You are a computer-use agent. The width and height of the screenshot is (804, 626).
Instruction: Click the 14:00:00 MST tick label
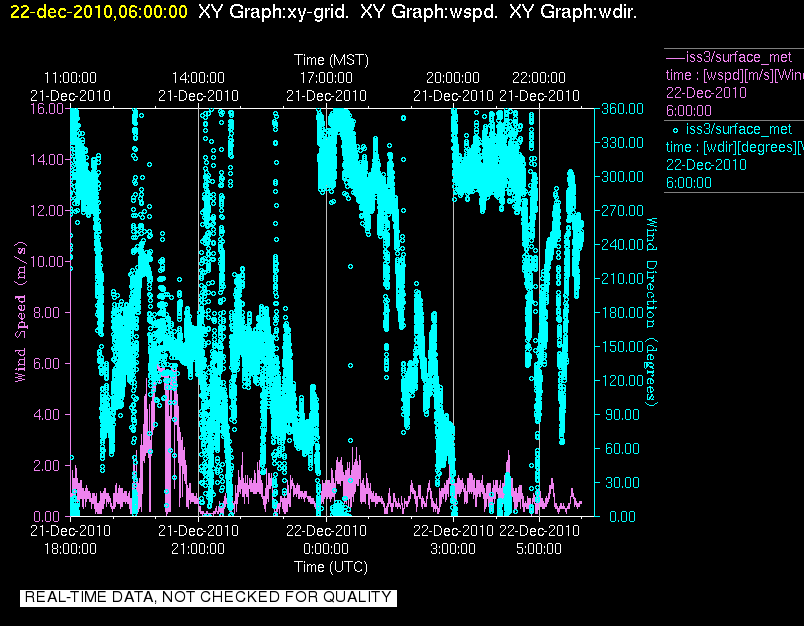click(x=198, y=78)
